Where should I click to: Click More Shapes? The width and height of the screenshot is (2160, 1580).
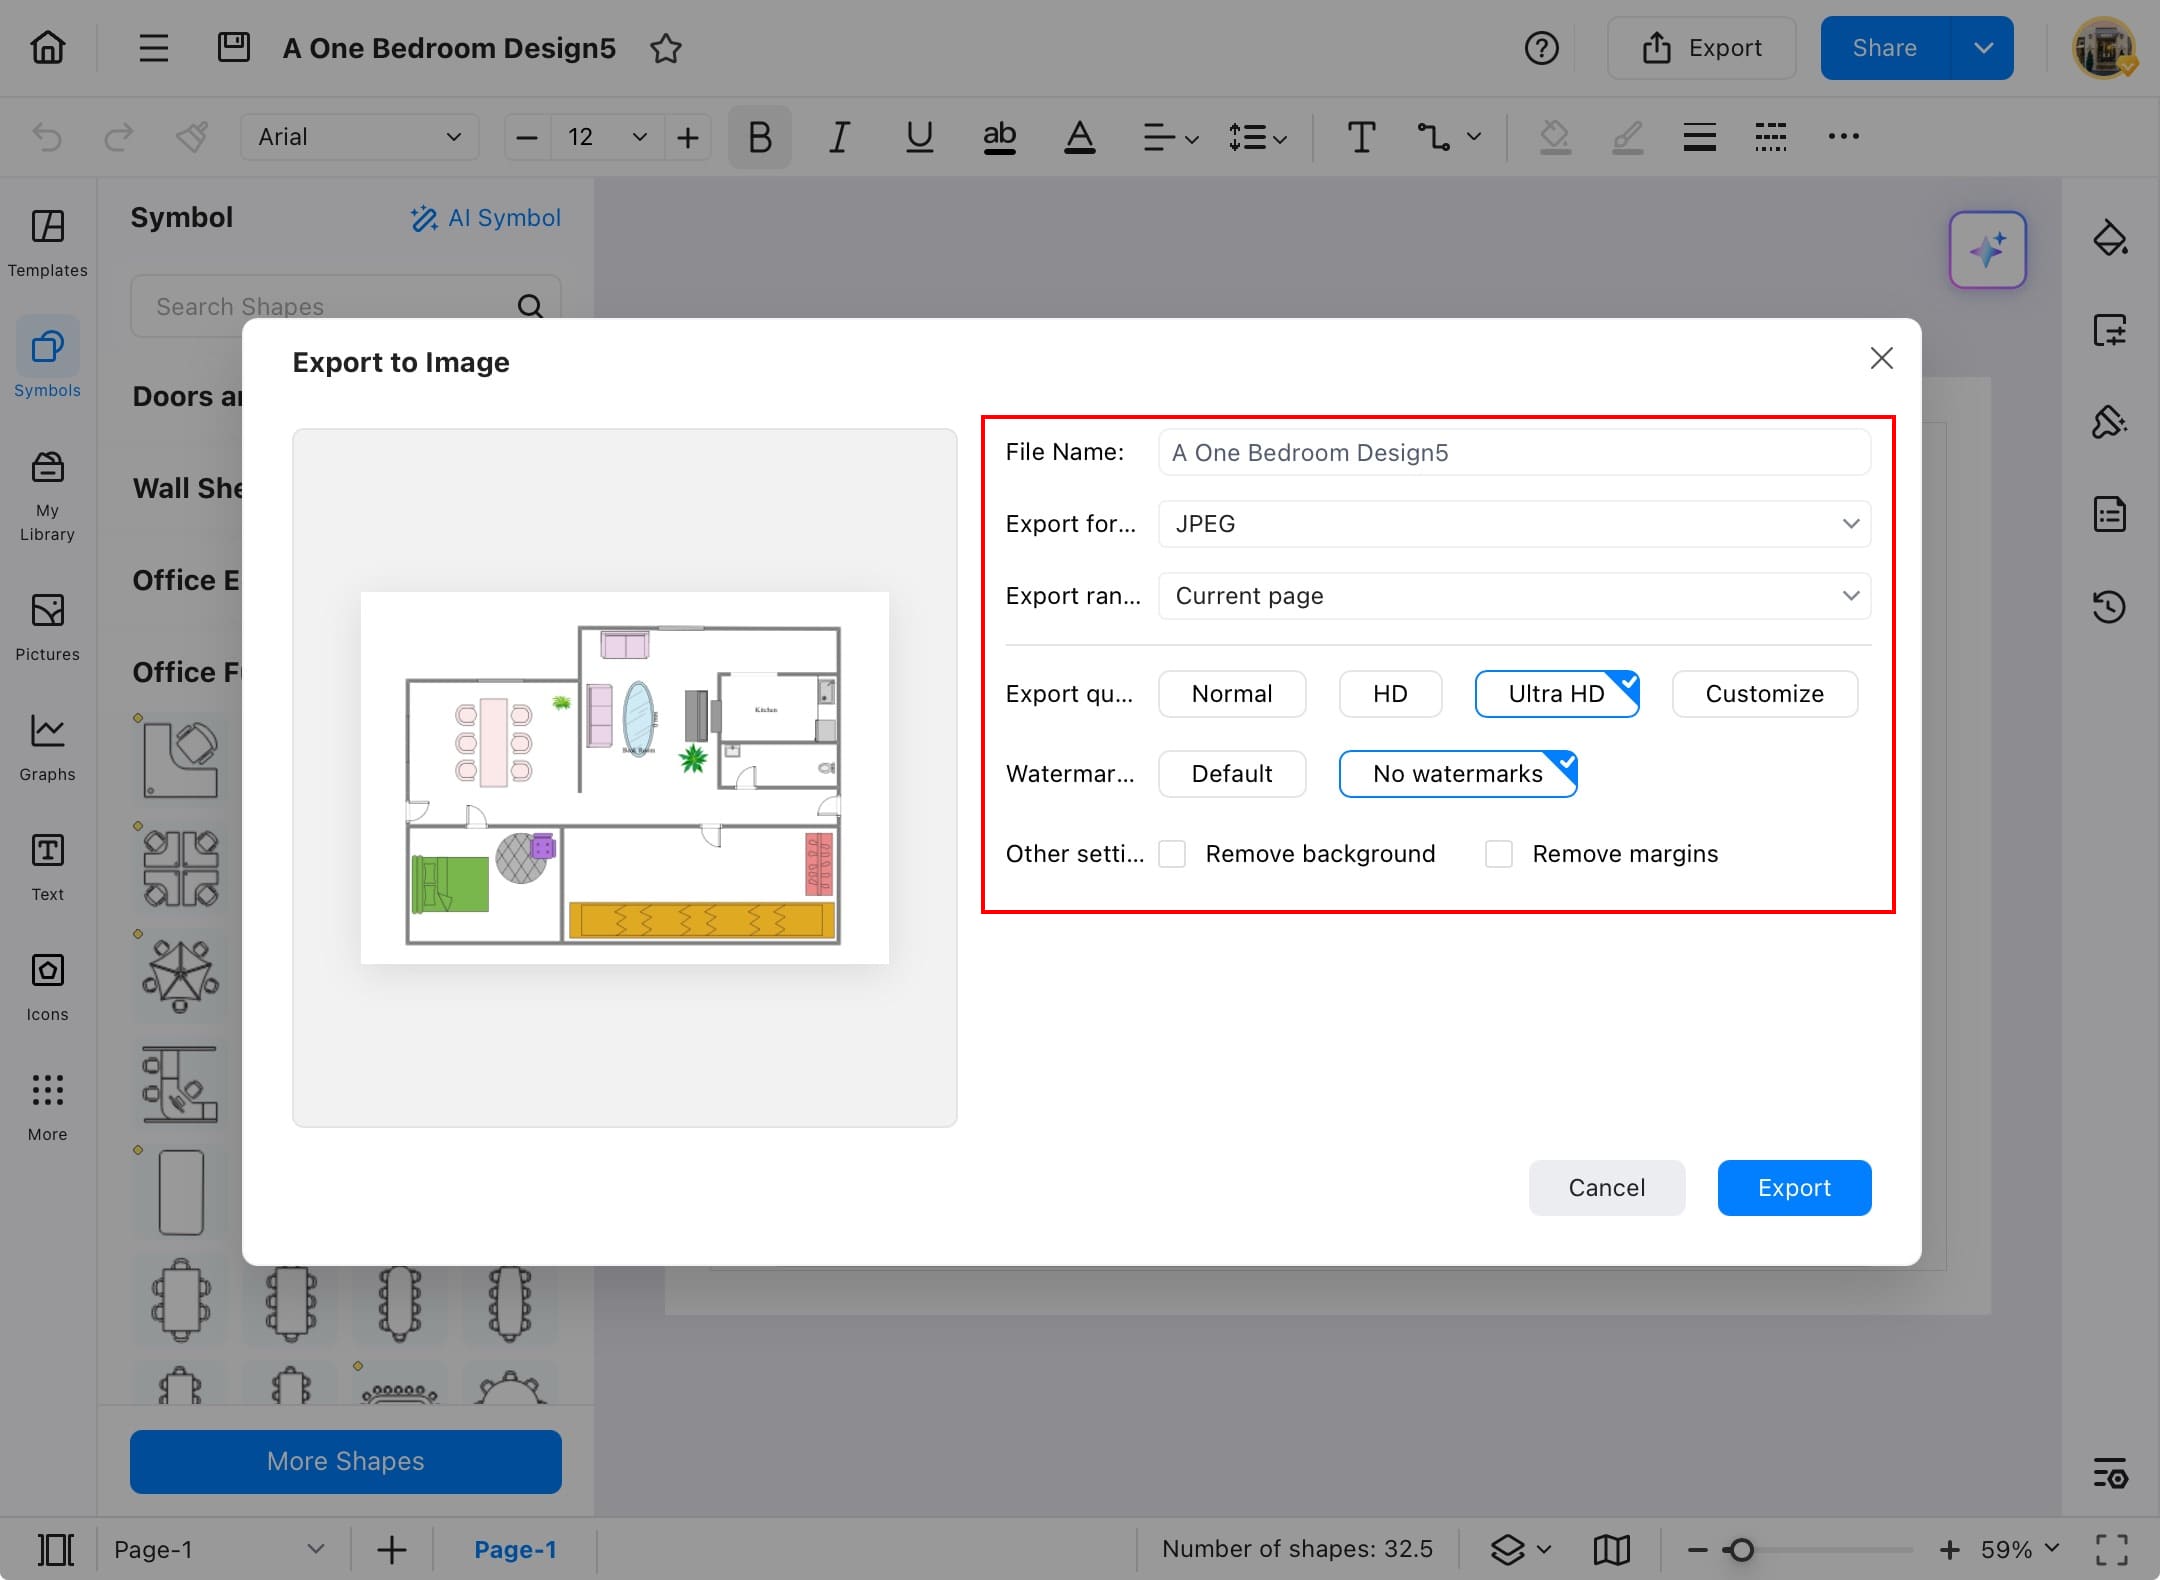pyautogui.click(x=344, y=1461)
